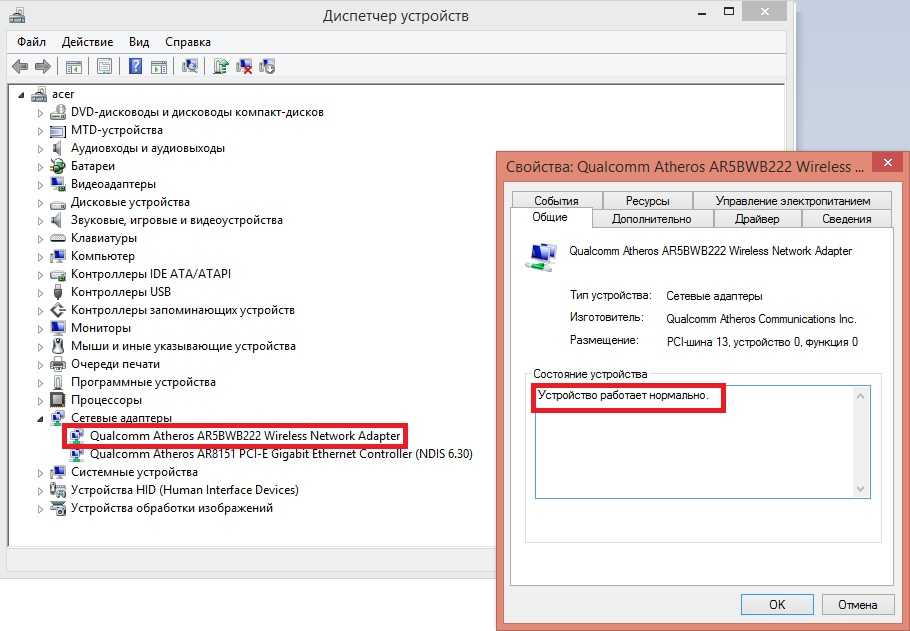This screenshot has width=910, height=631.
Task: Select Qualcomm Atheros AR8151 PCI-E Gigabit Ethernet Controller
Action: tap(281, 454)
